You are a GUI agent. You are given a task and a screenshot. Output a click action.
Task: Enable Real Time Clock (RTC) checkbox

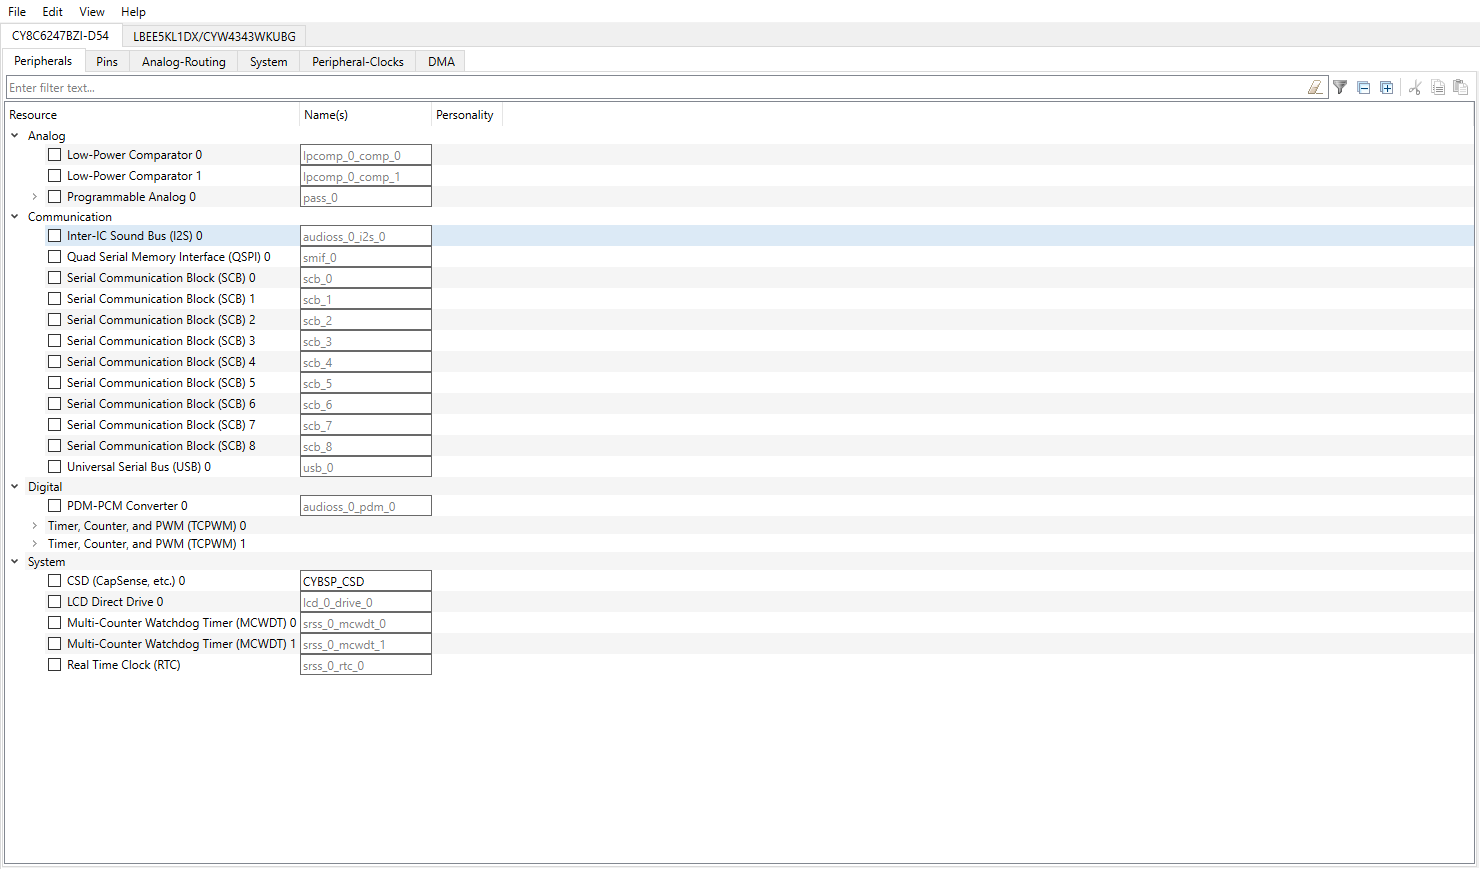click(55, 665)
